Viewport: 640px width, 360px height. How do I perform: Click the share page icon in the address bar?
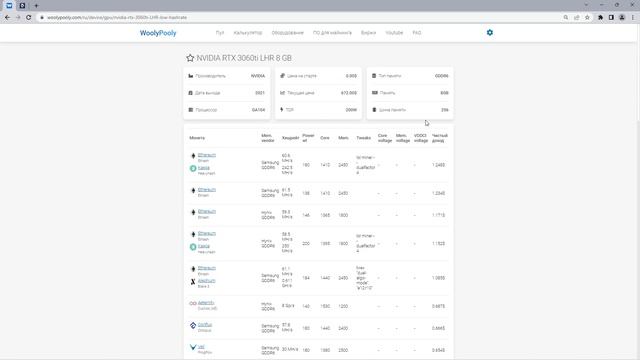click(x=577, y=18)
